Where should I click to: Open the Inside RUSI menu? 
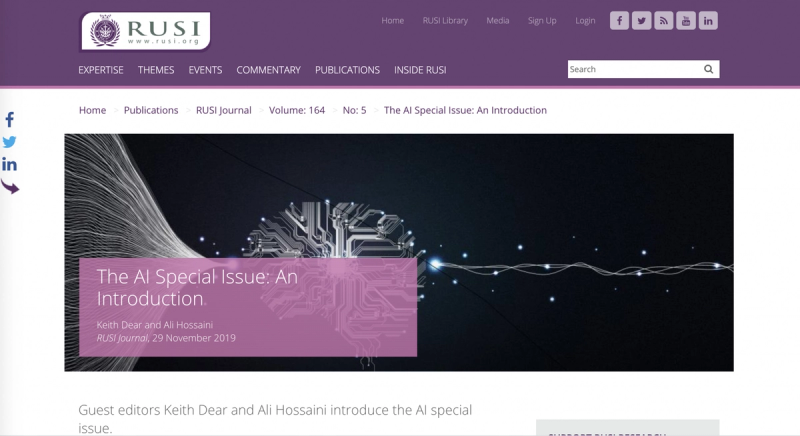[420, 70]
